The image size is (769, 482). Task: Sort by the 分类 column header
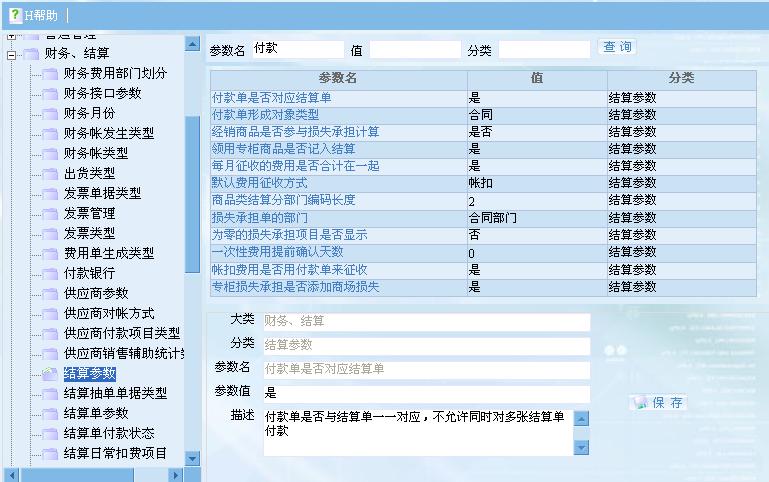pos(682,78)
